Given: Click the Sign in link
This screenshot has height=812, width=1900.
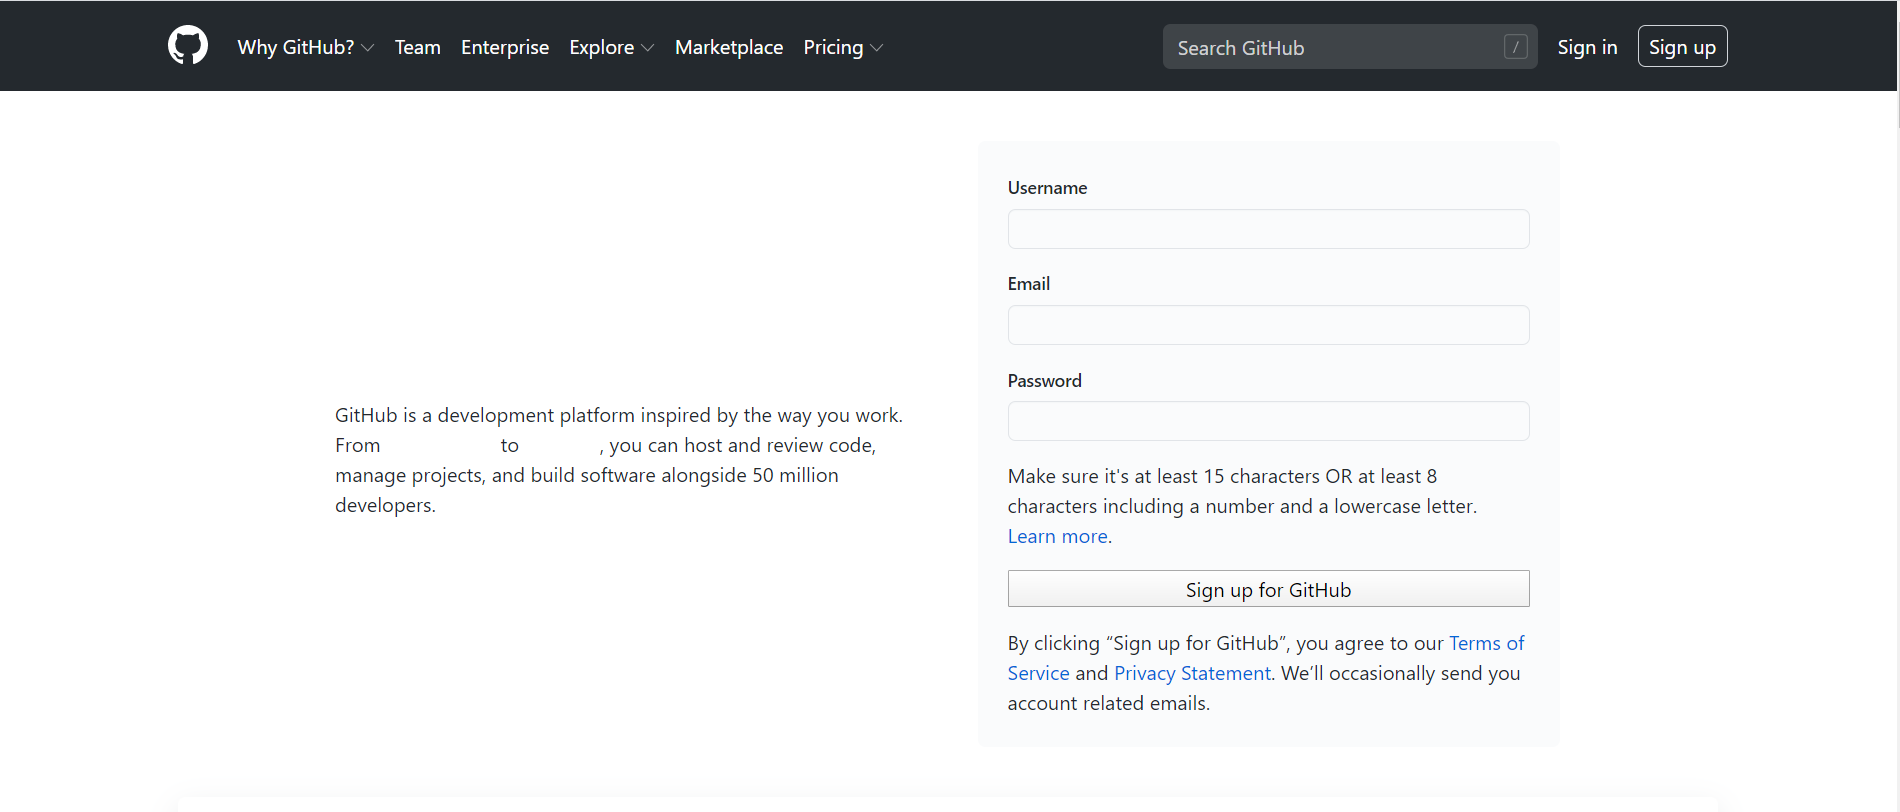Looking at the screenshot, I should (1587, 47).
